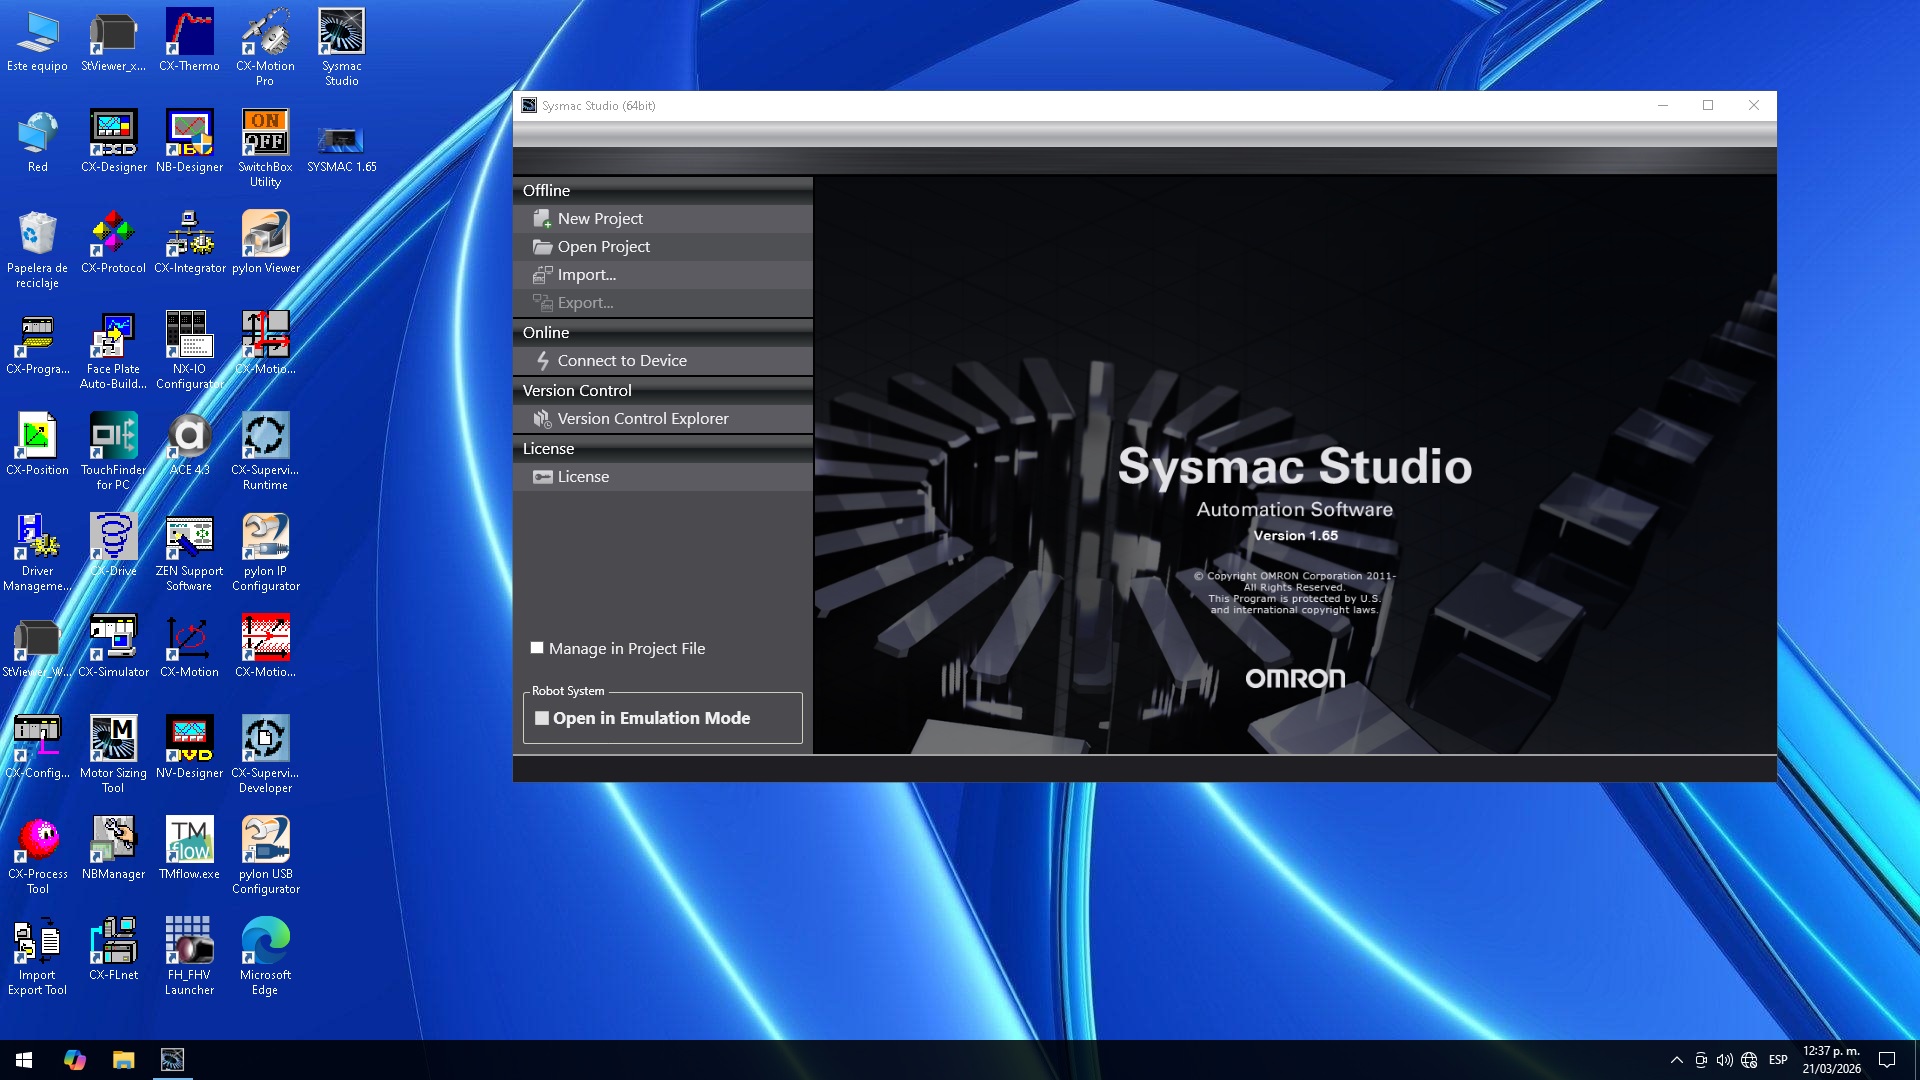The height and width of the screenshot is (1080, 1920).
Task: Click the Import... option
Action: pos(586,274)
